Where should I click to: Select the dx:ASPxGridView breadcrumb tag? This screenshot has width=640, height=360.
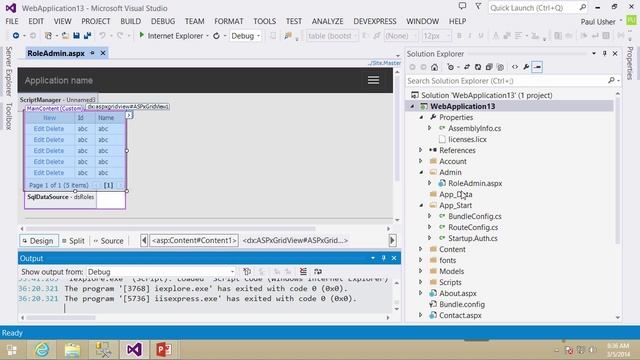pos(295,240)
